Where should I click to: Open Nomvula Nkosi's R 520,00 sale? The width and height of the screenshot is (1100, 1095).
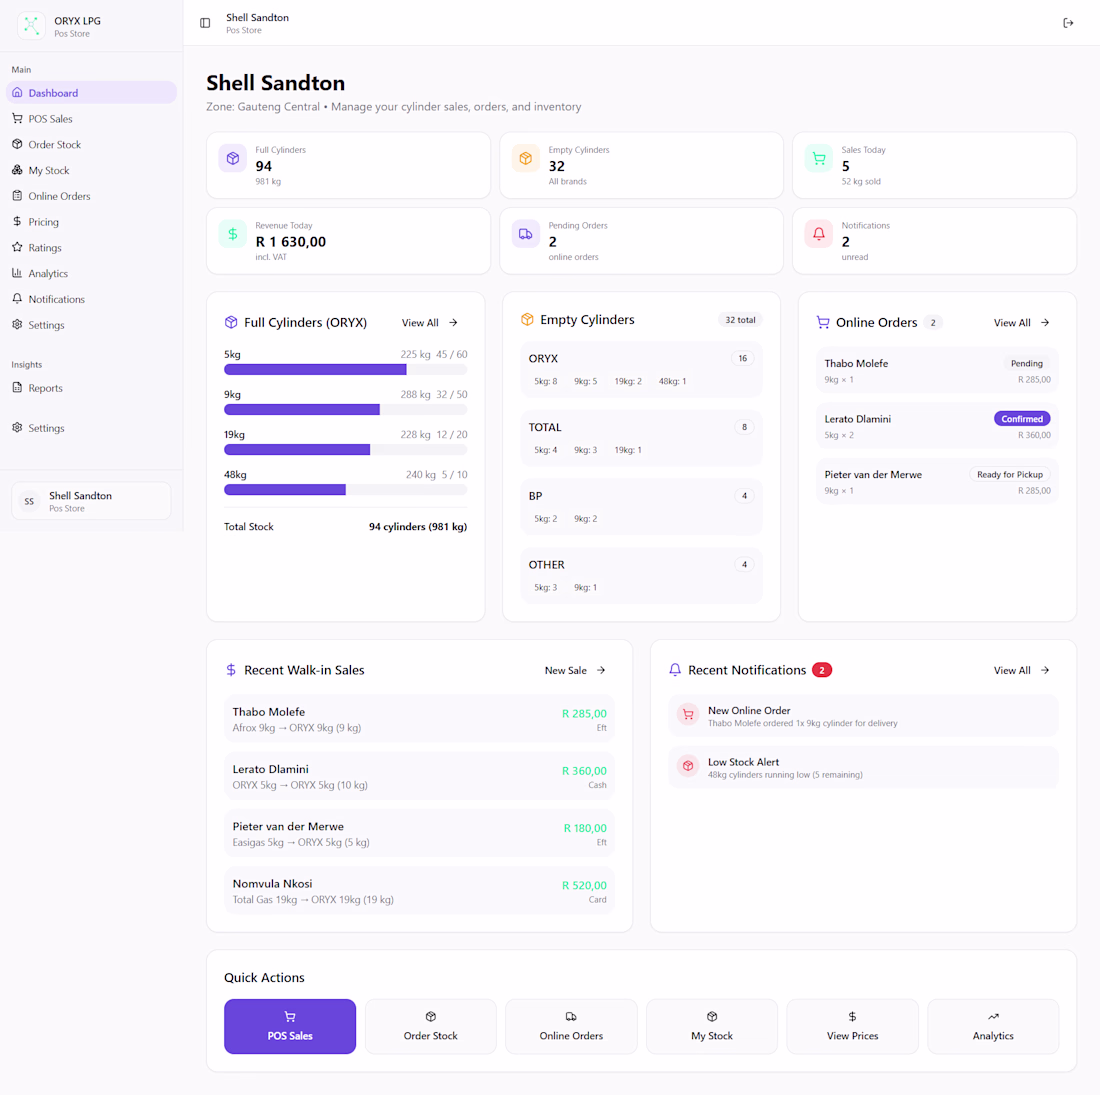pyautogui.click(x=420, y=891)
